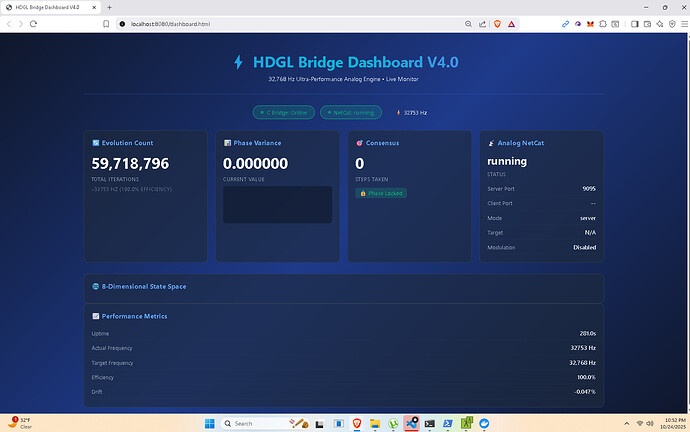The image size is (690, 432).
Task: Click the bookmark icon beside the URL
Action: [106, 23]
